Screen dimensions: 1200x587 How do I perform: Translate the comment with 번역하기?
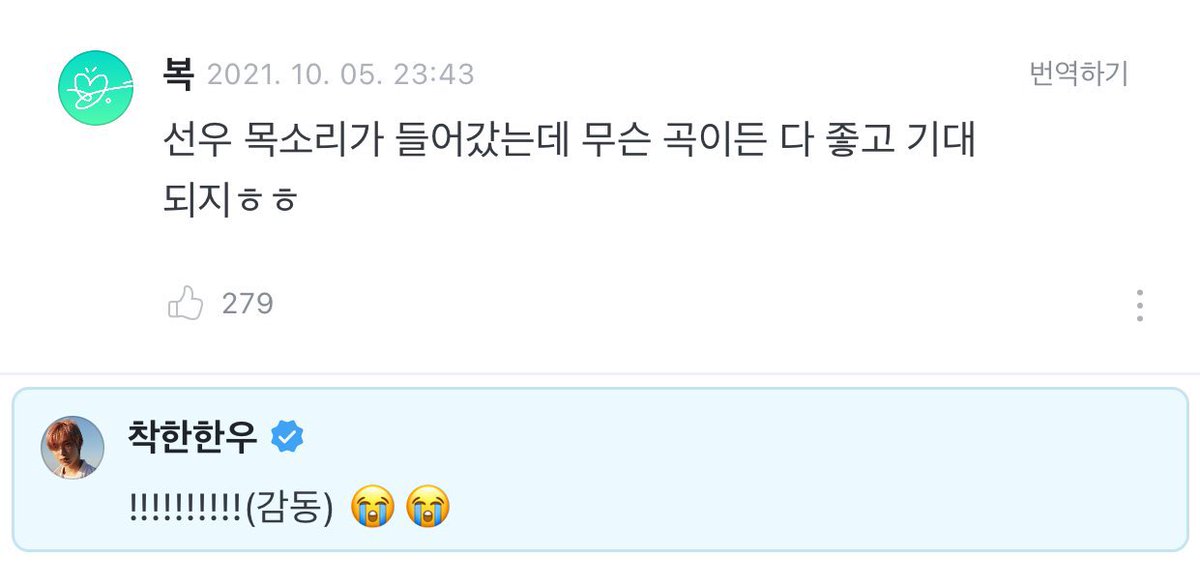pyautogui.click(x=1078, y=74)
